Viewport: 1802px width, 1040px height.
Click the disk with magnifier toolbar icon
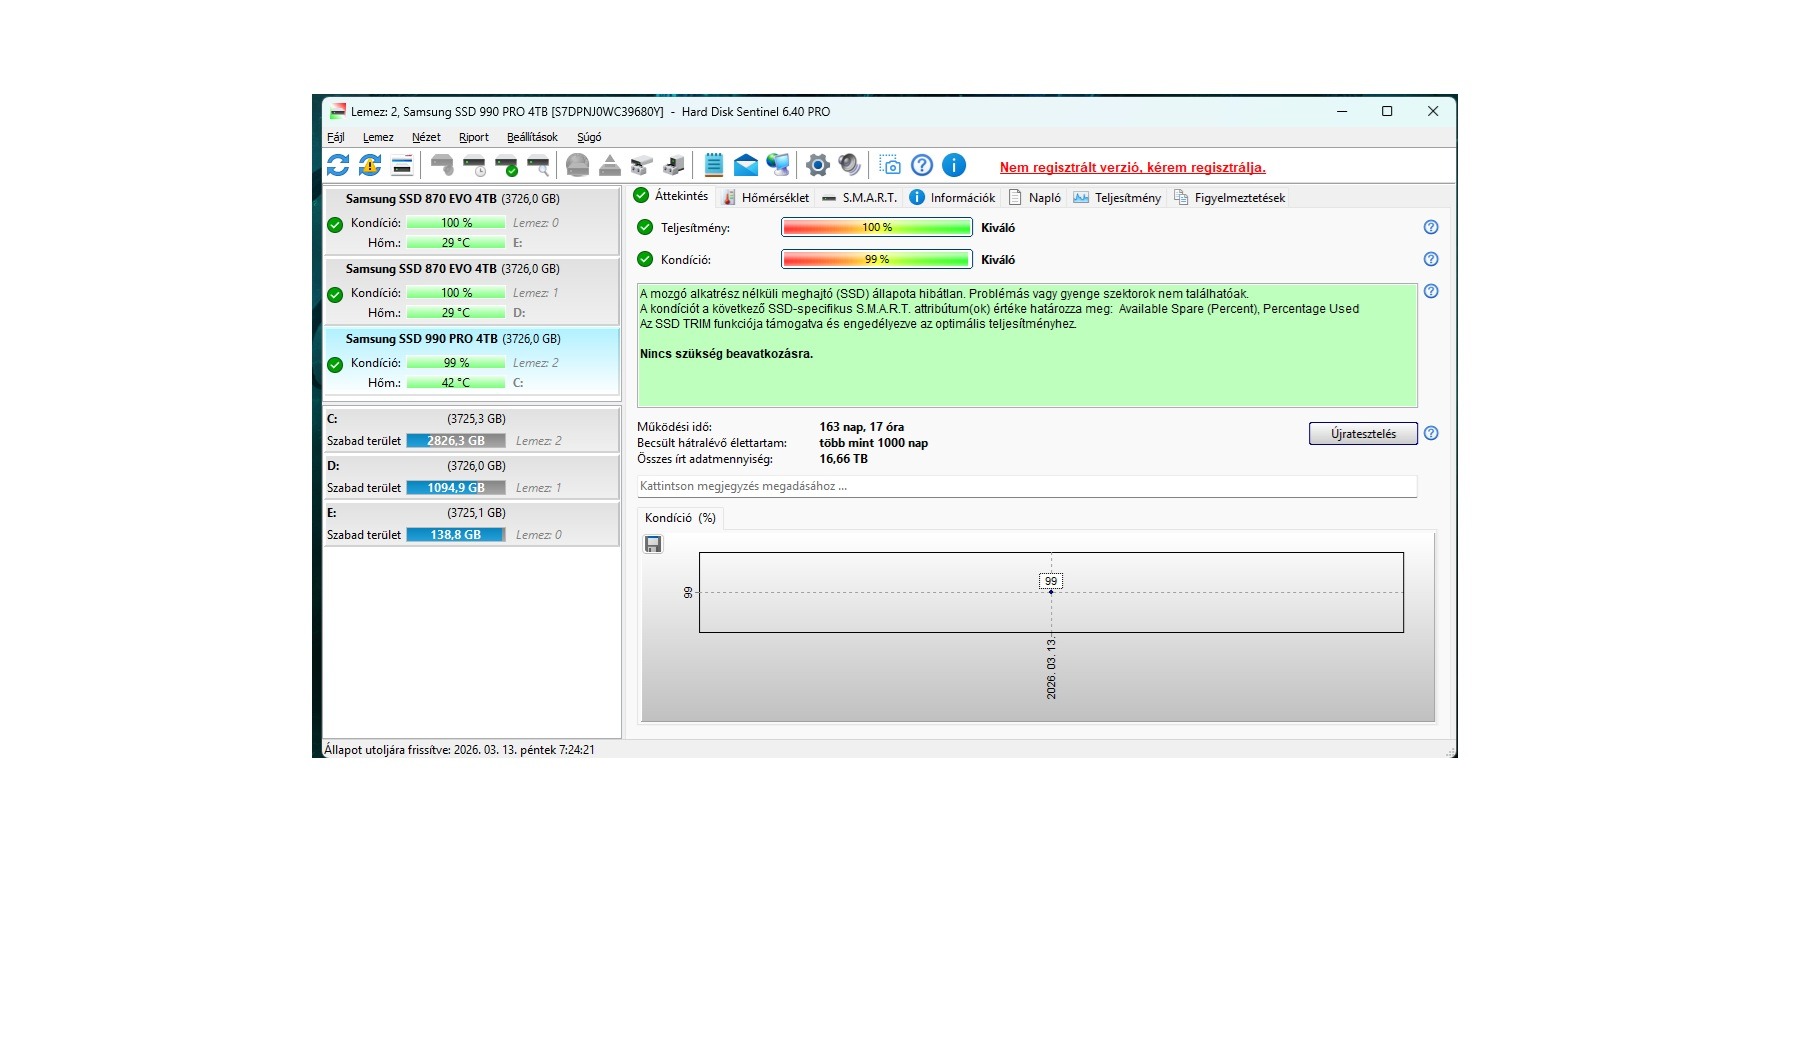click(x=538, y=165)
